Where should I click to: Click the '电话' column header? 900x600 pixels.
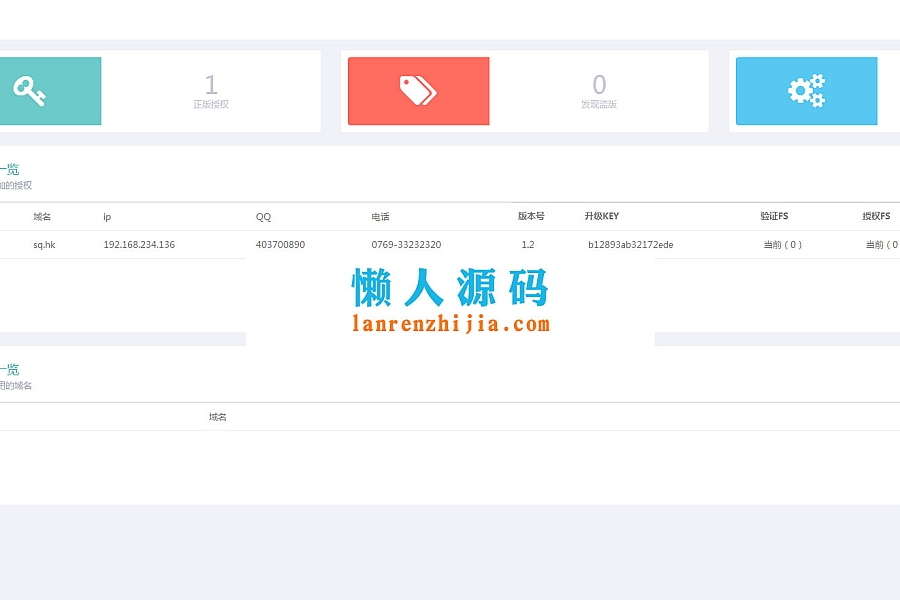381,216
